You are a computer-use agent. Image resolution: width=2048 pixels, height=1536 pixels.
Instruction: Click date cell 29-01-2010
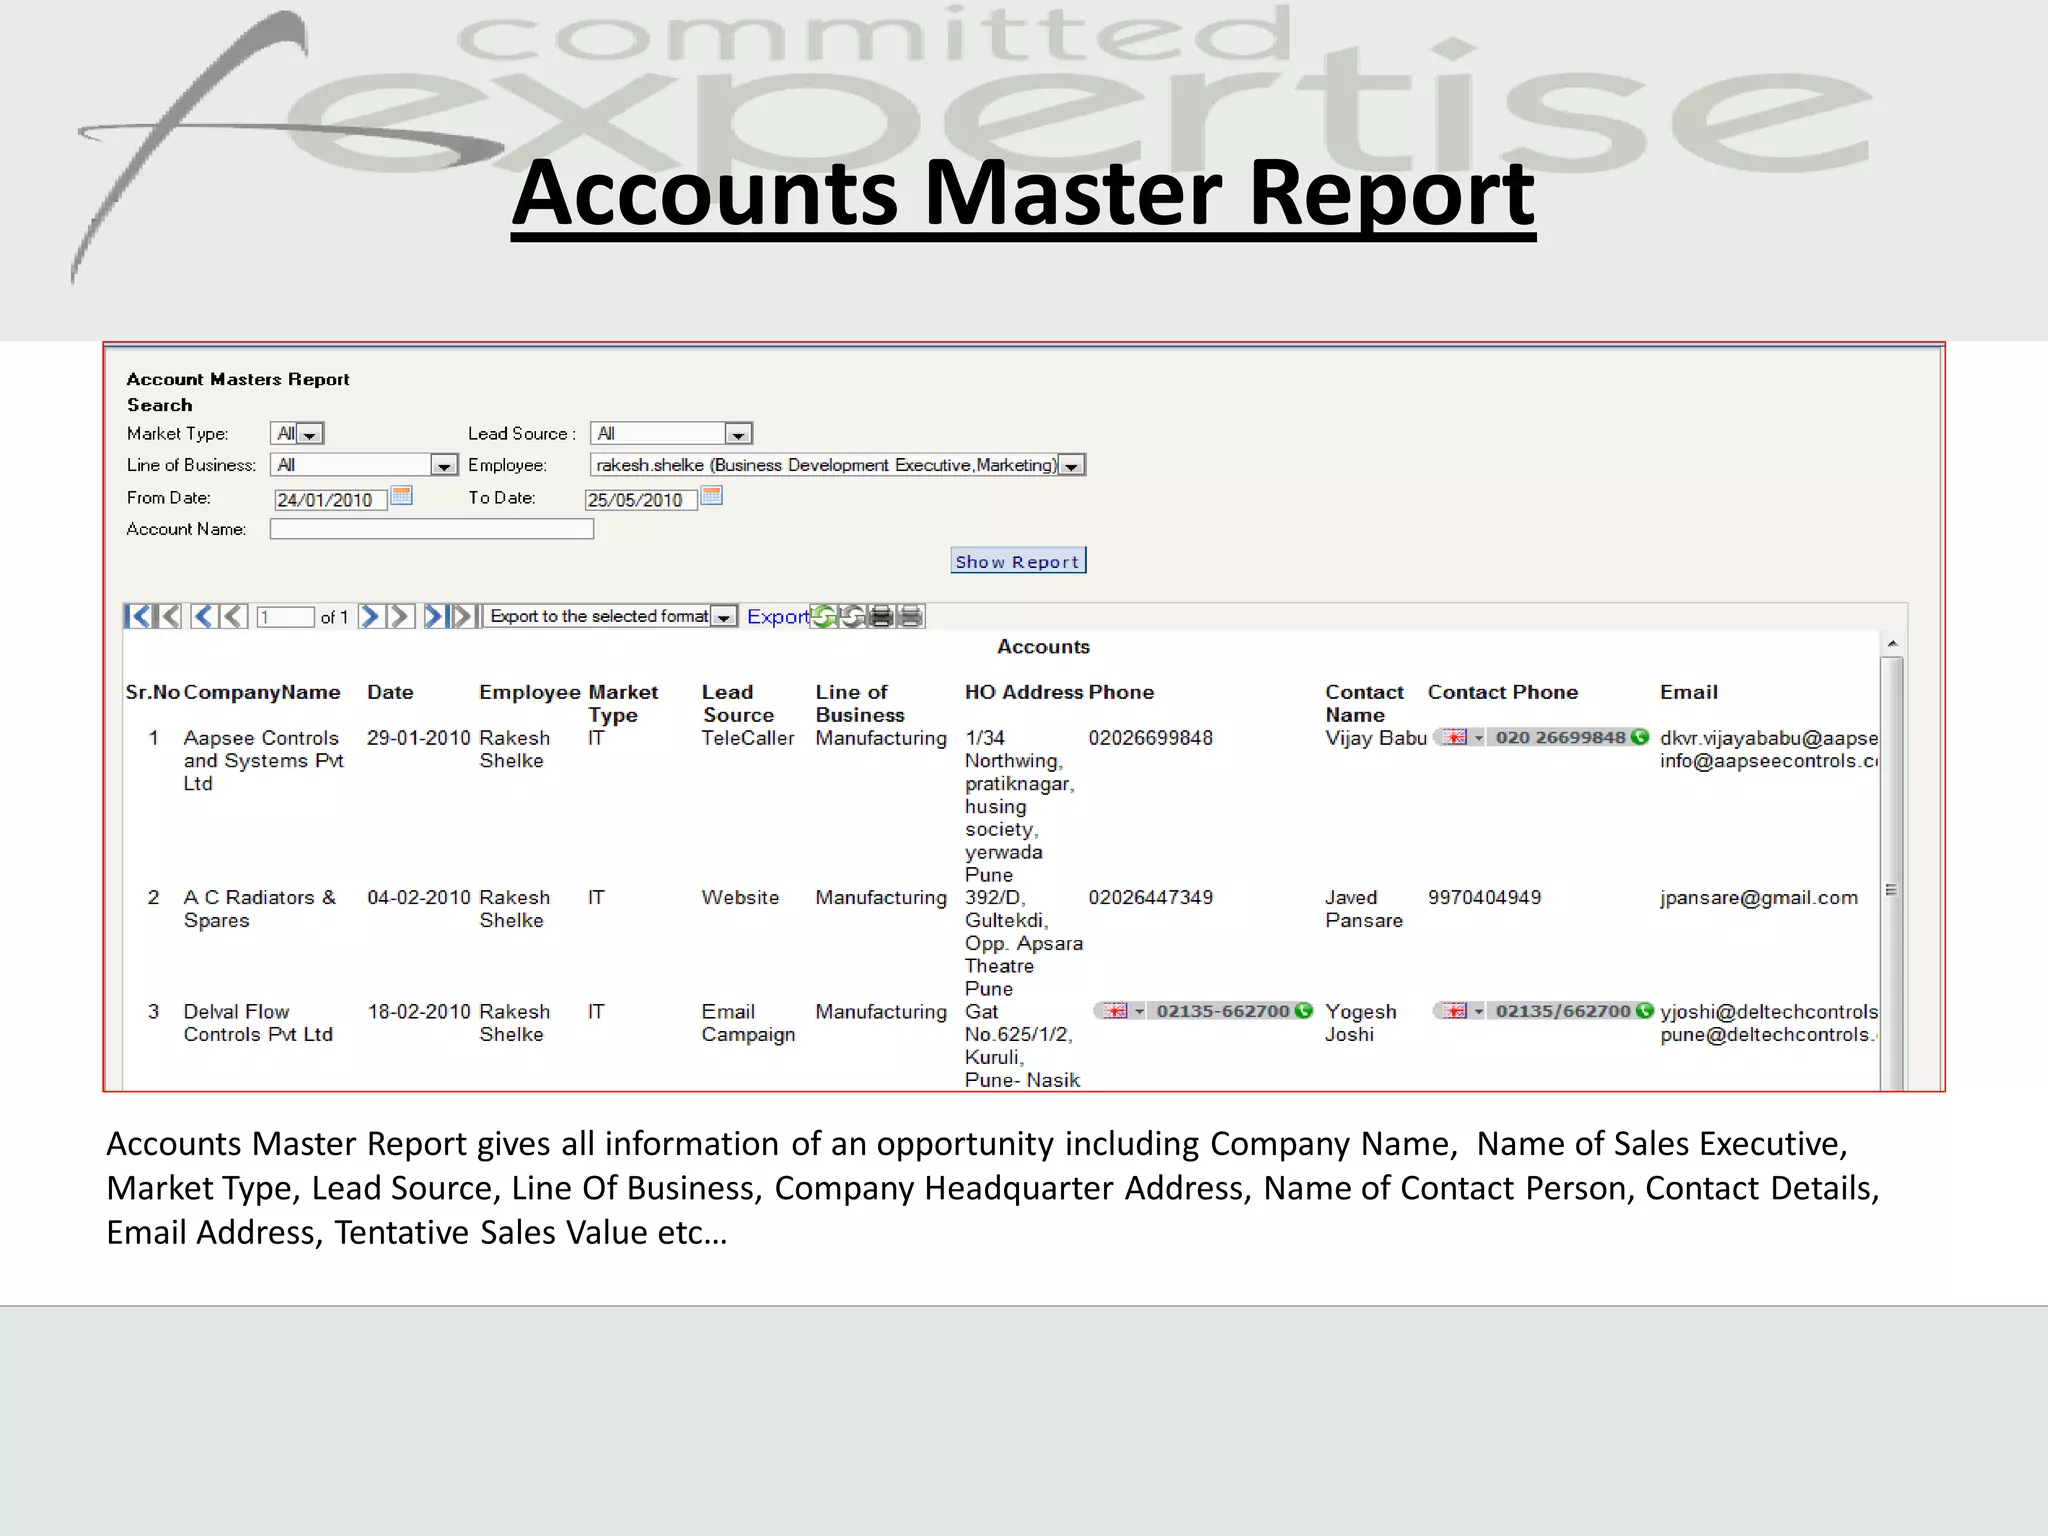418,738
